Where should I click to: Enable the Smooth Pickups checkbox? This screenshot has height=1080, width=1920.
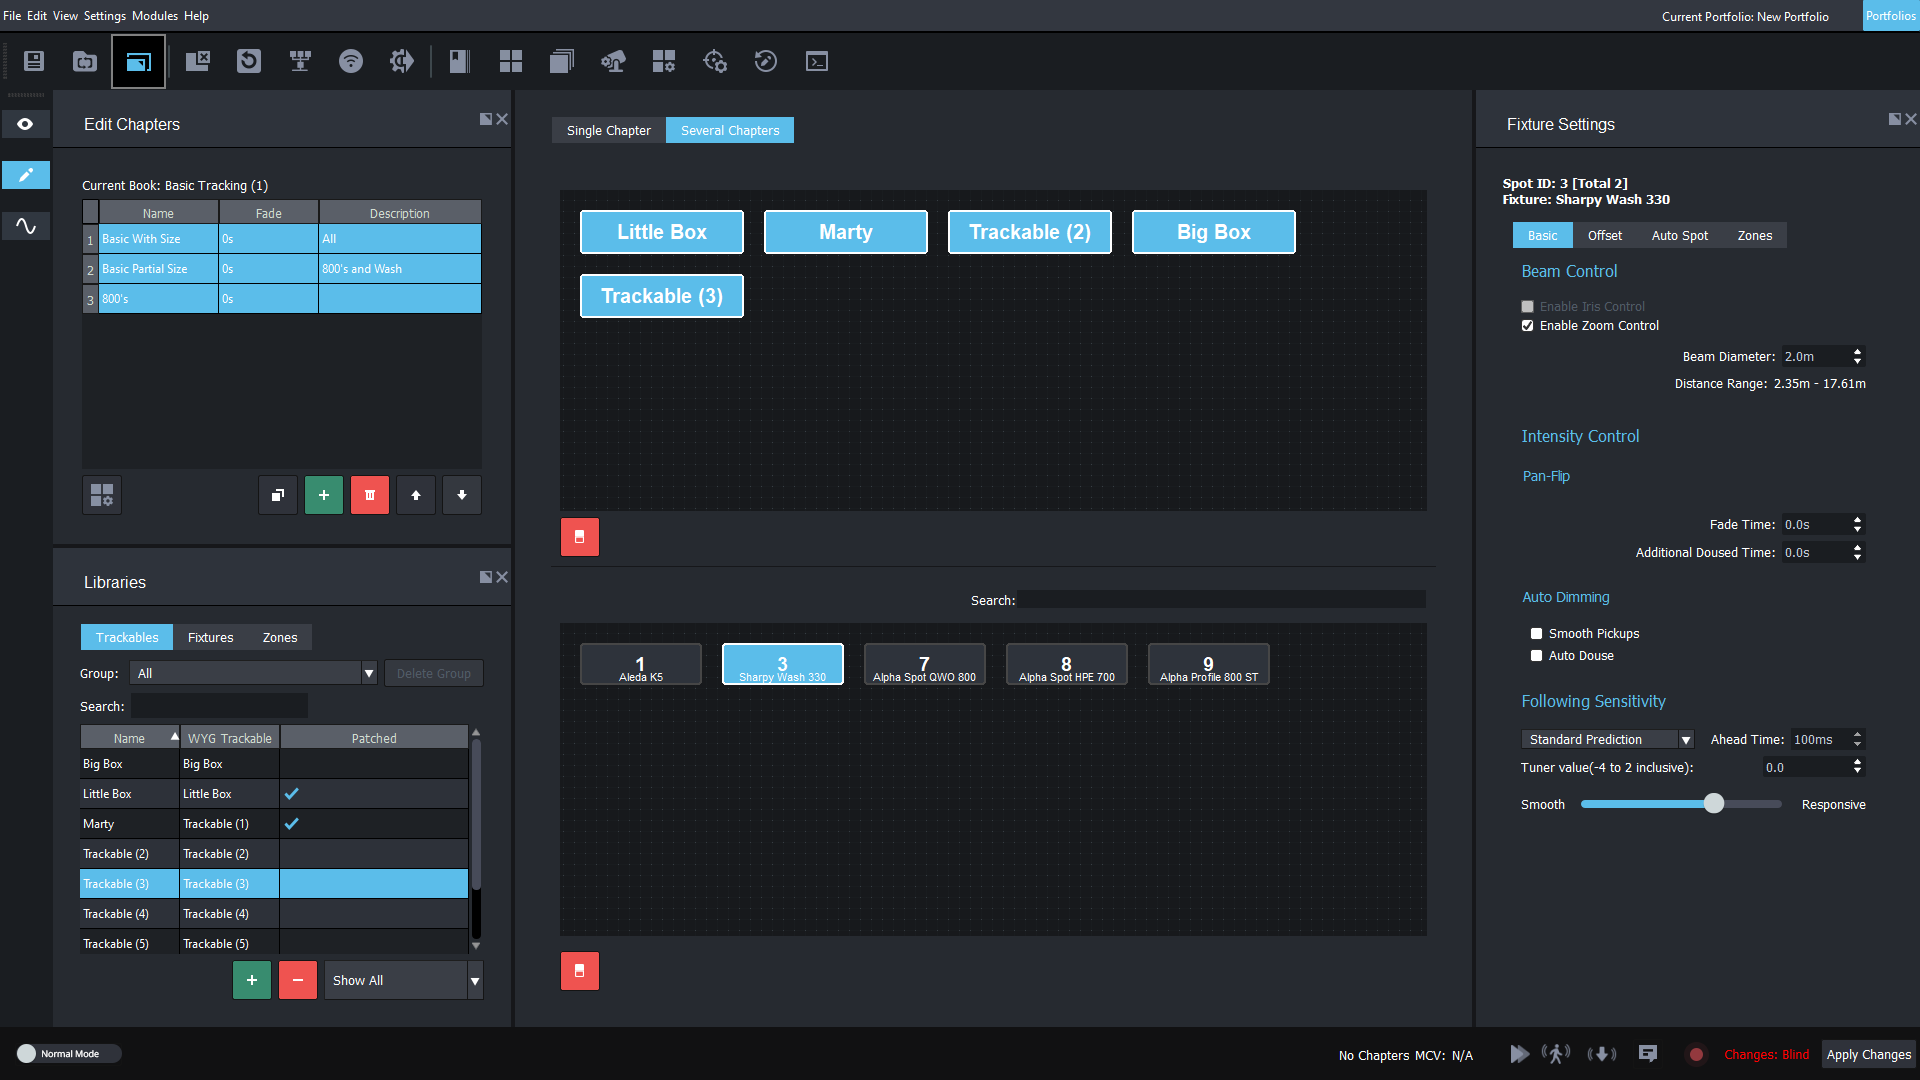tap(1537, 634)
